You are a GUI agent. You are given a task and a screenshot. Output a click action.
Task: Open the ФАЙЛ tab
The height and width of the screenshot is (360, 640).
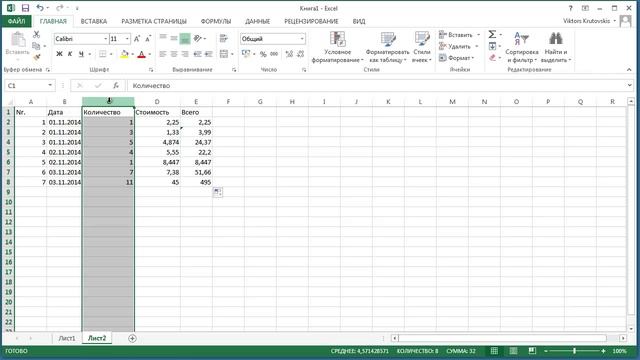click(x=16, y=21)
